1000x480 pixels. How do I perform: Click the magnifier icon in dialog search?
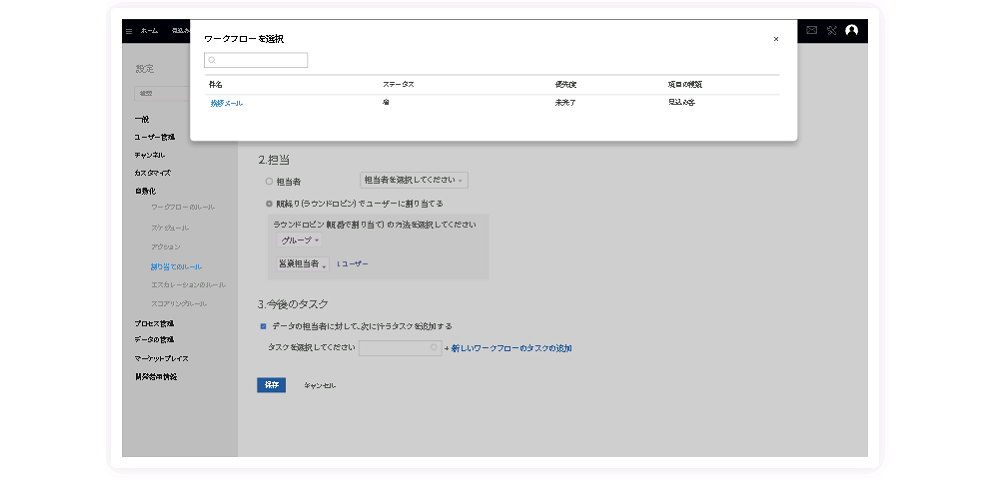[212, 61]
